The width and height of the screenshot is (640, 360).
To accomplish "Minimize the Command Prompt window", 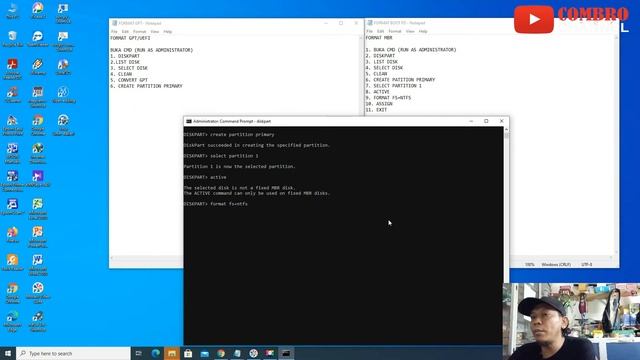I will coord(471,121).
